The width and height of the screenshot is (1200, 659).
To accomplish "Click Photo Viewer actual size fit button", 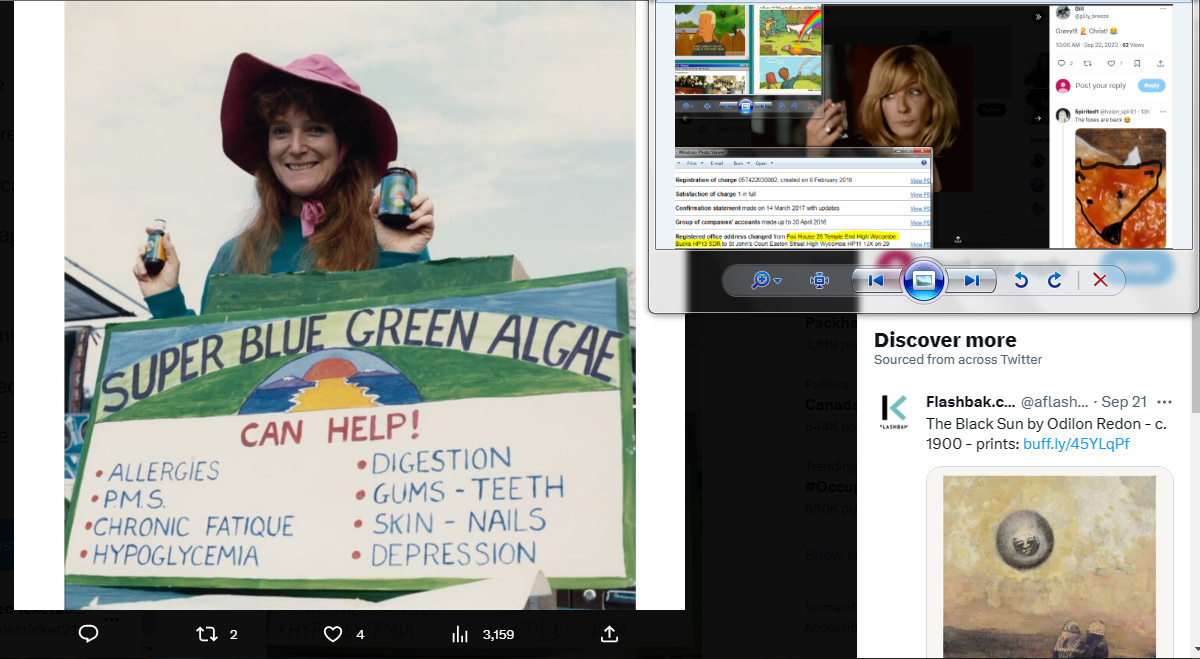I will 820,281.
